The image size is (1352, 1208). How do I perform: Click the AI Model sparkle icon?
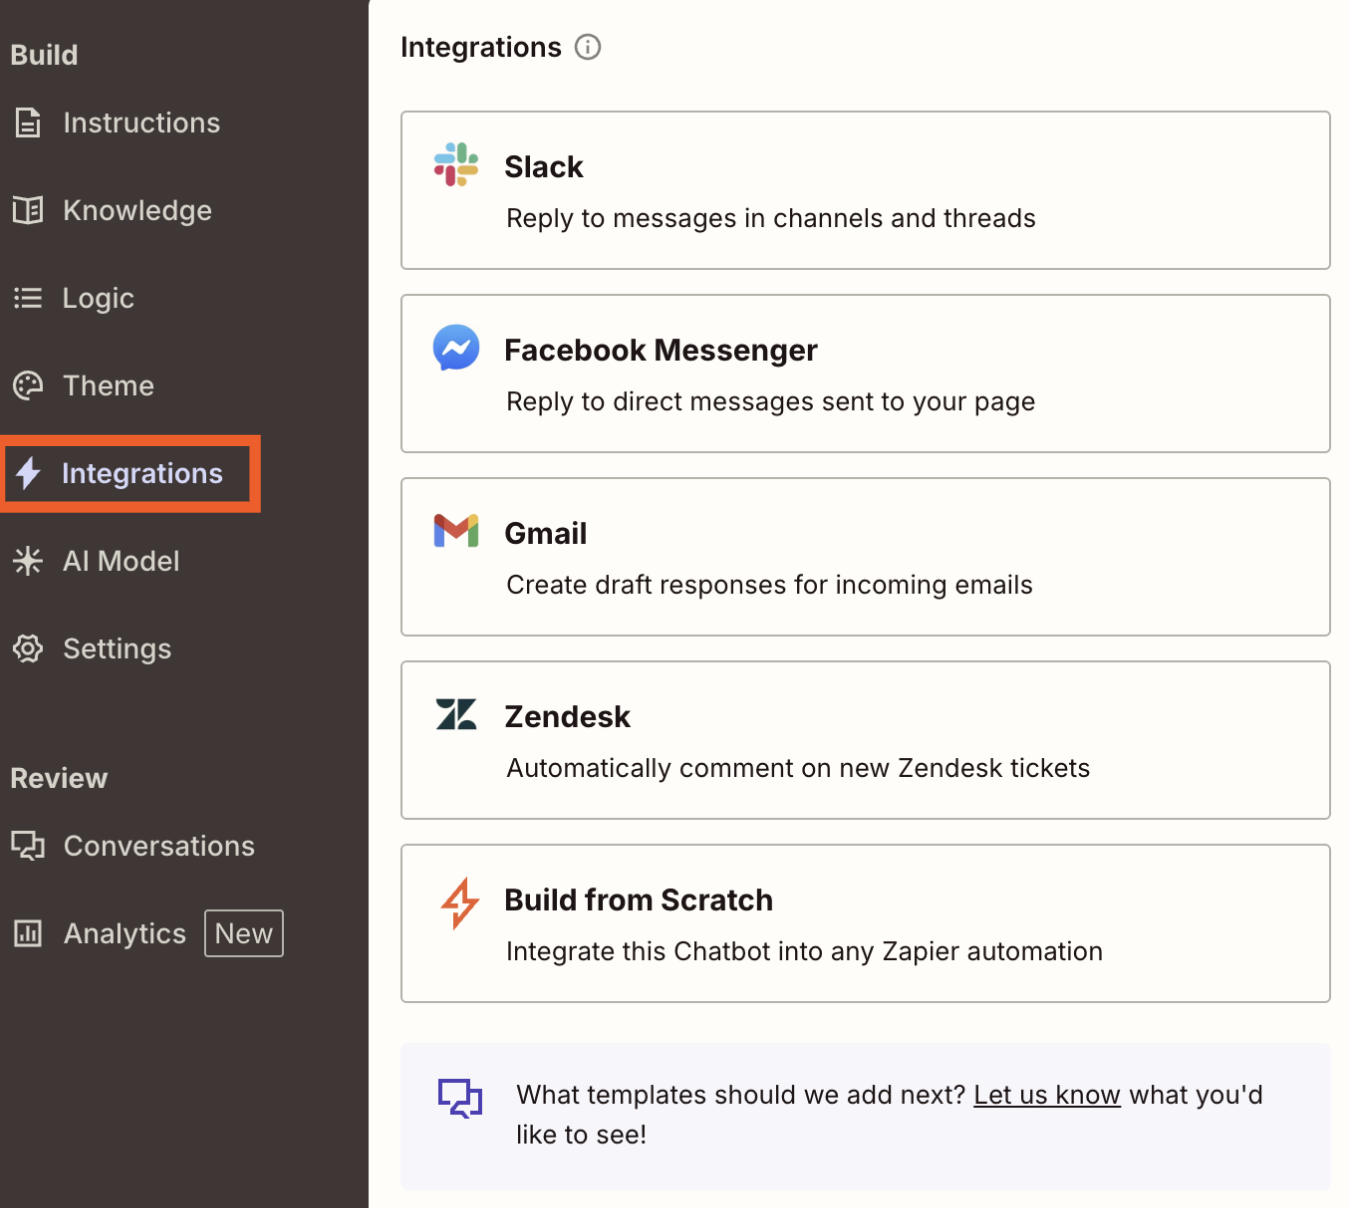click(x=27, y=561)
